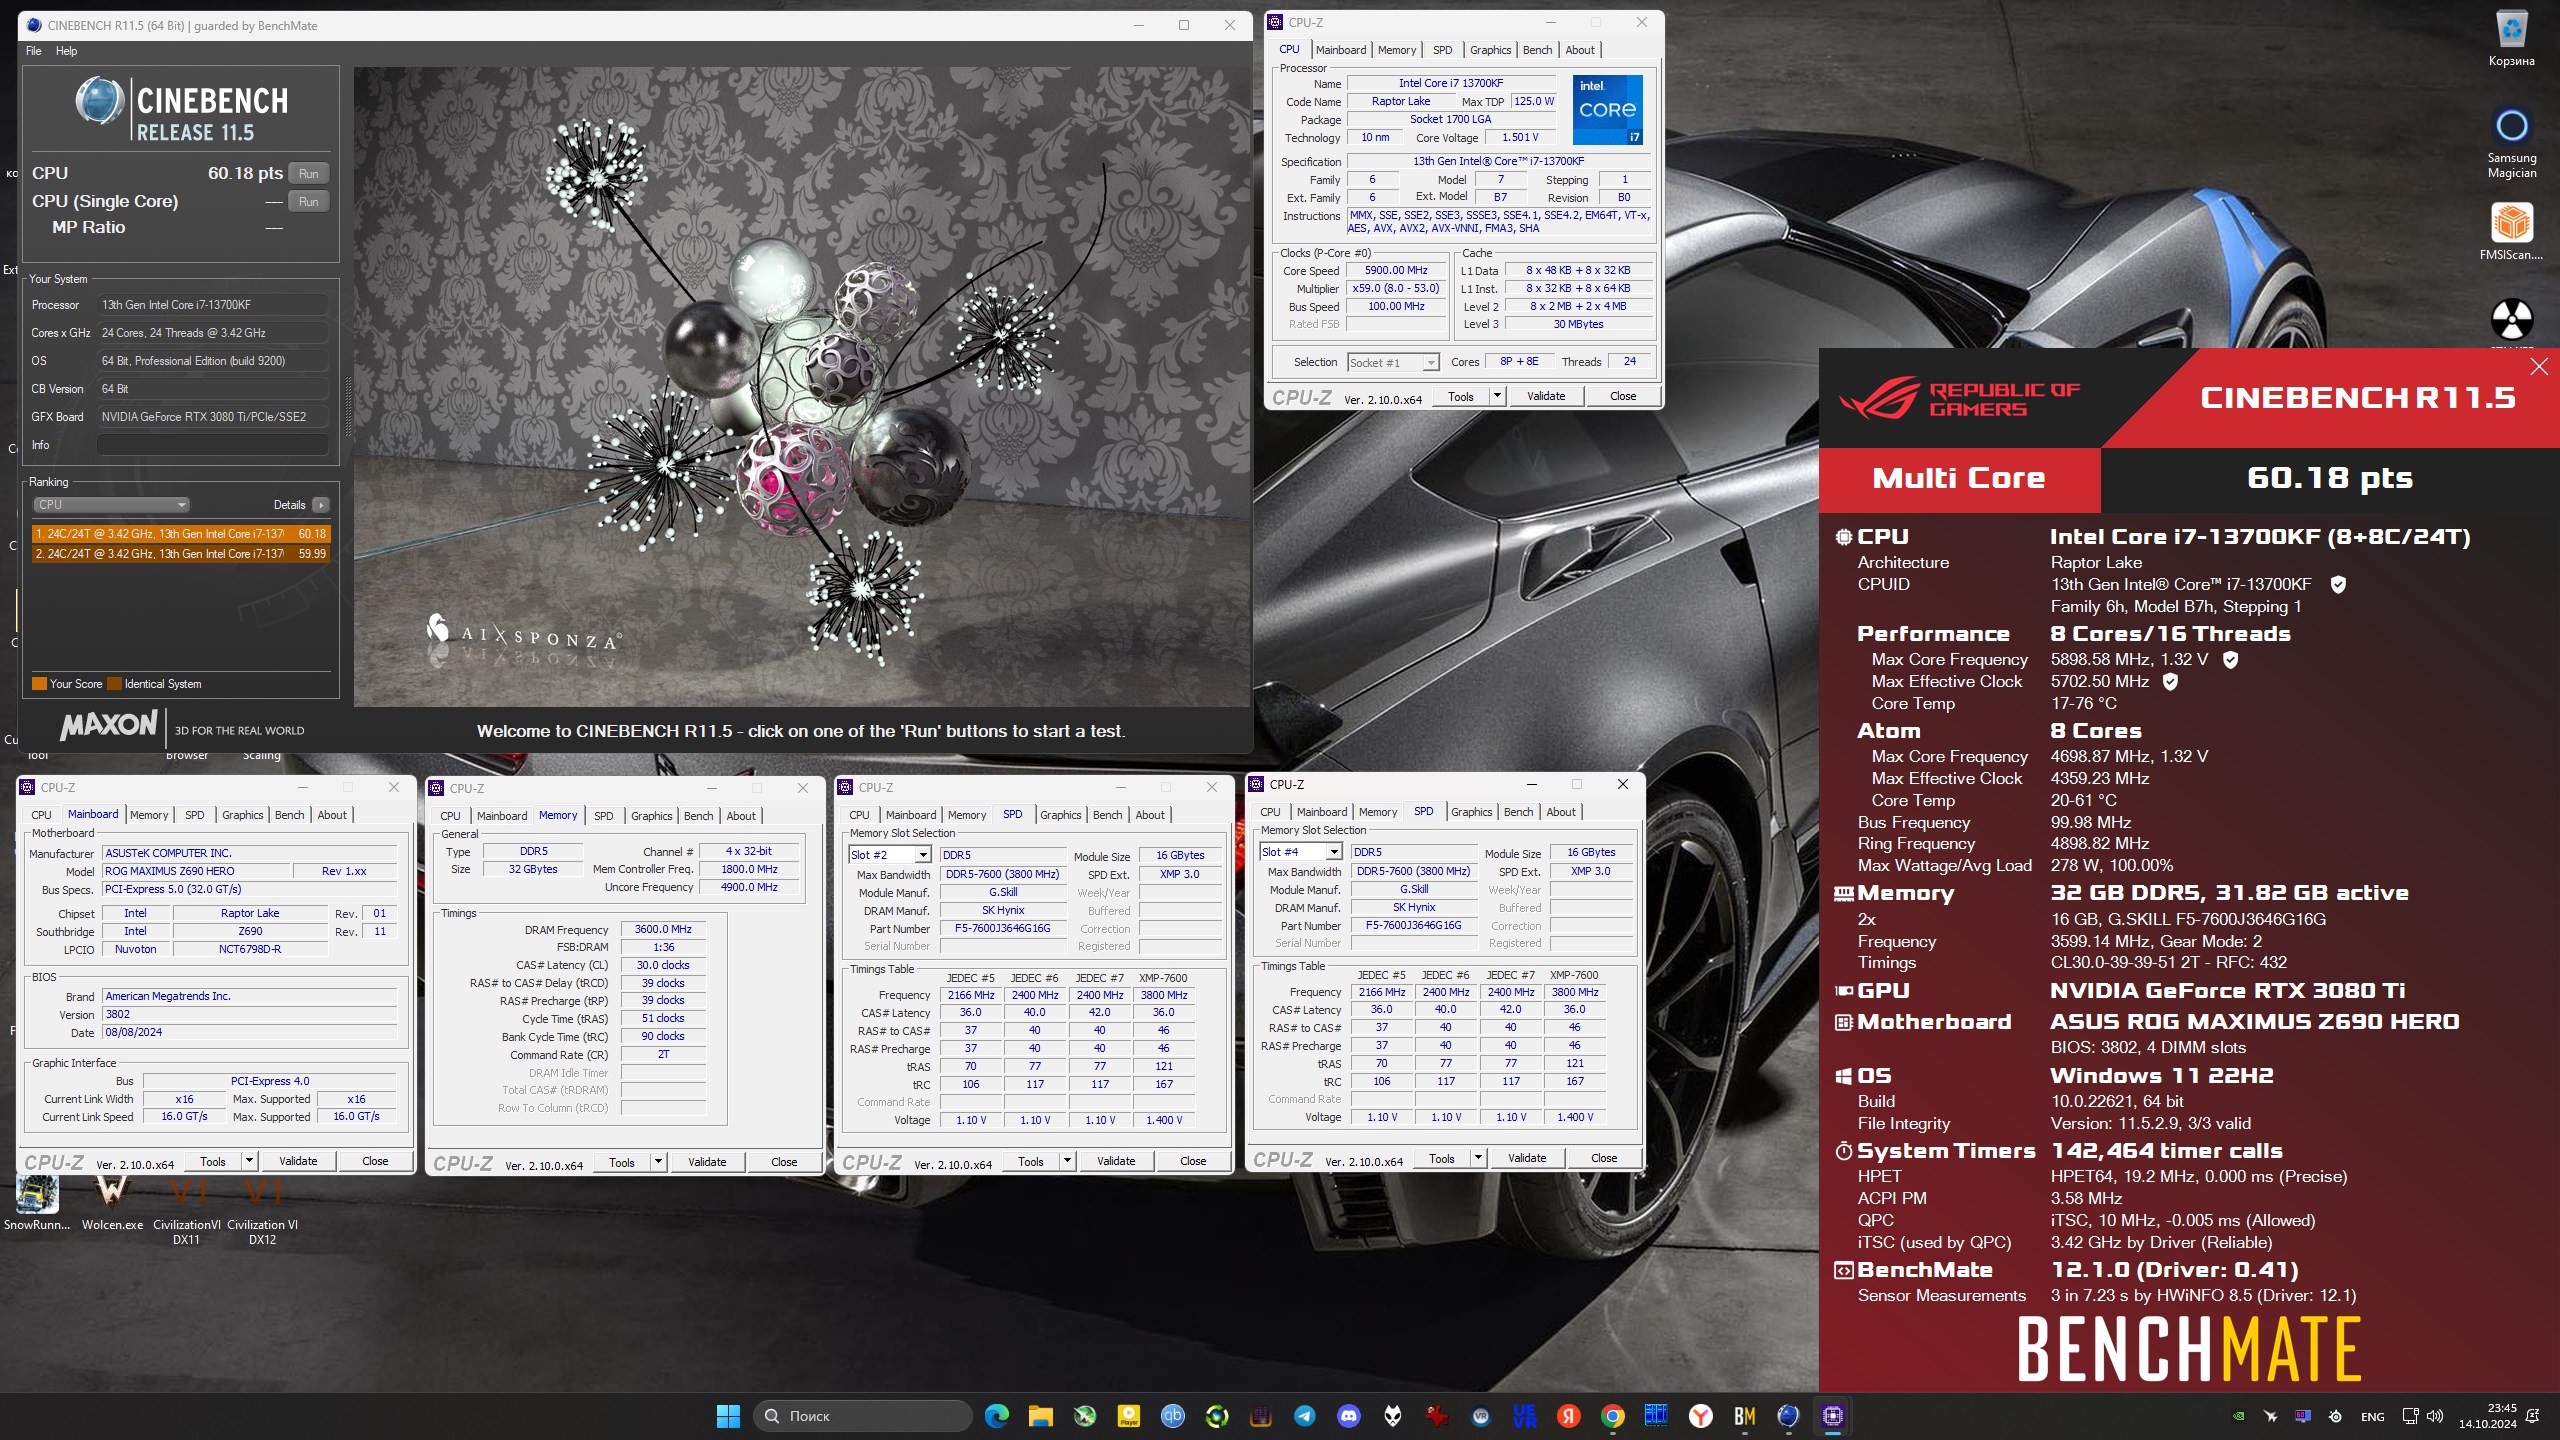Click Validate in the top CPU-Z window
This screenshot has height=1440, width=2560.
(x=1546, y=396)
